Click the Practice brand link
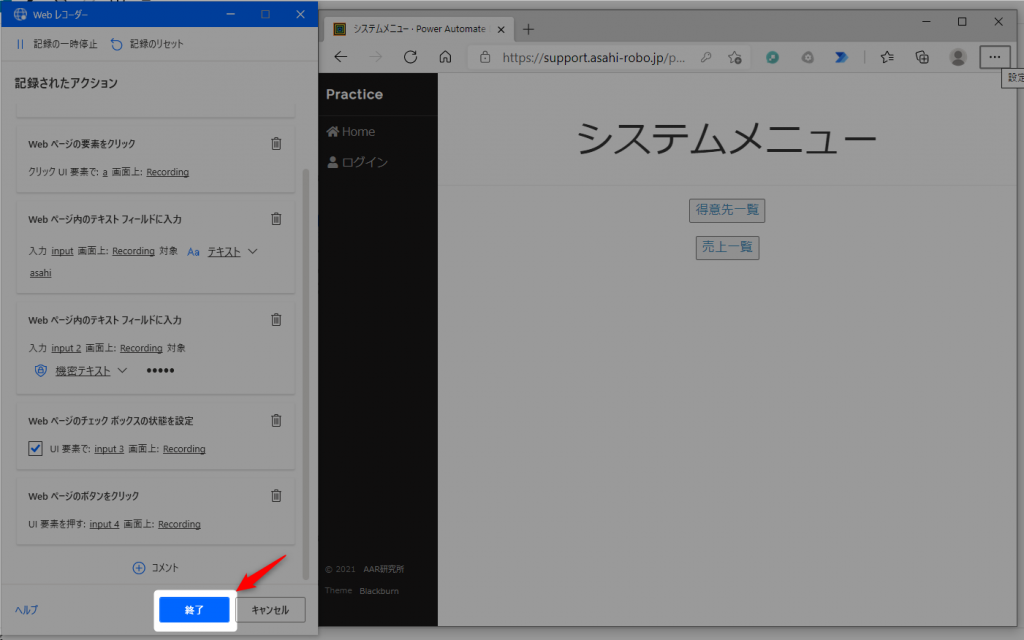This screenshot has width=1024, height=640. click(355, 94)
